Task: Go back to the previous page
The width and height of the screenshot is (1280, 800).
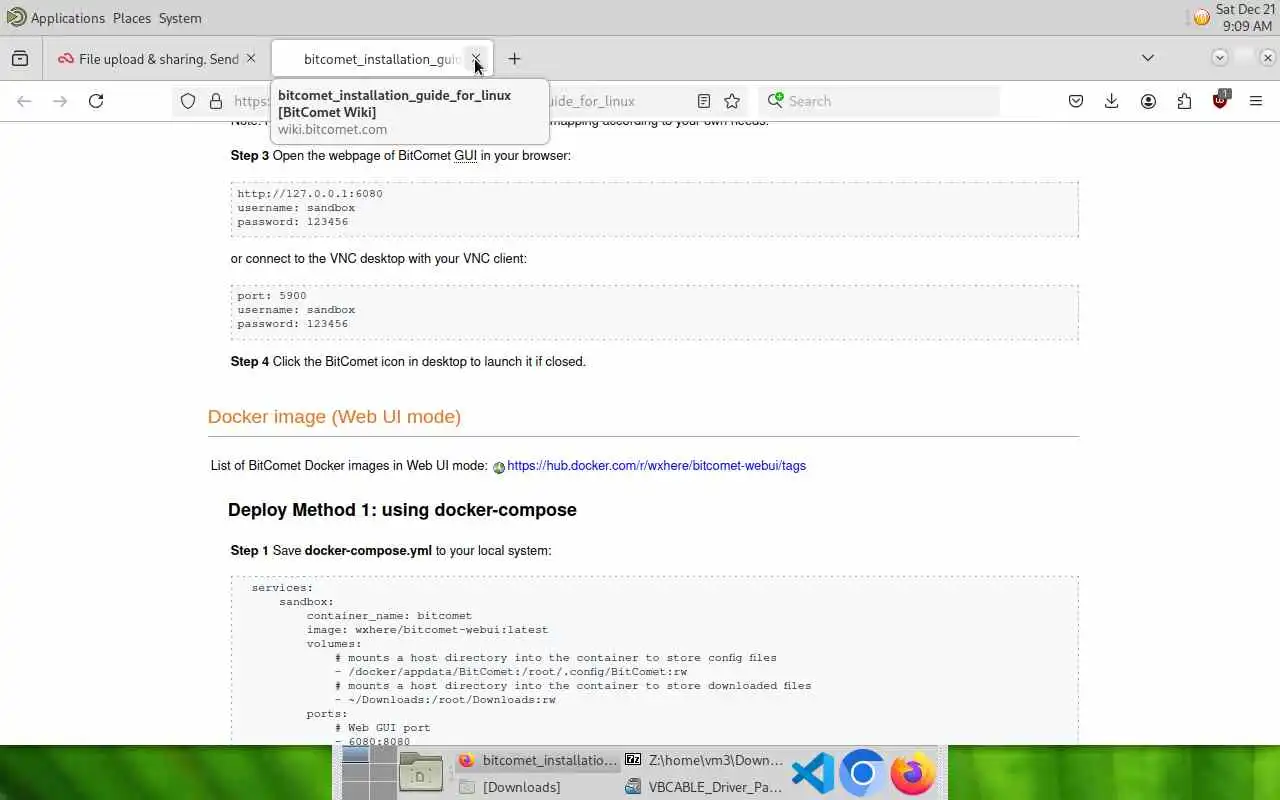Action: [24, 101]
